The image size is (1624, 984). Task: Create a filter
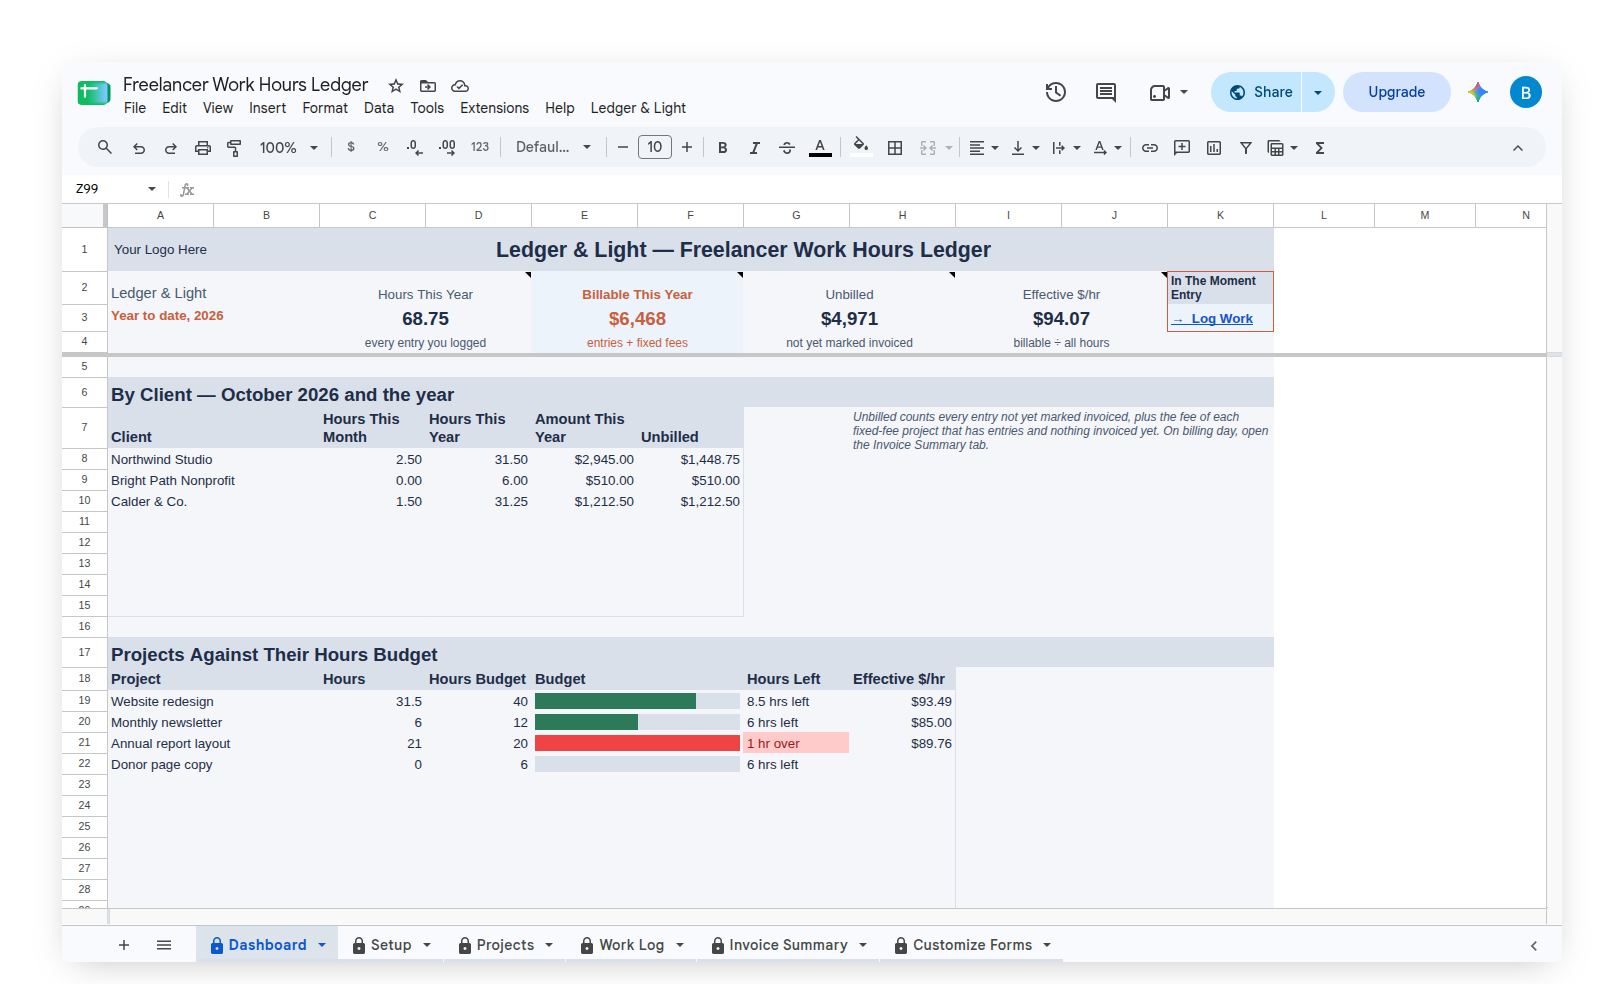coord(1246,148)
